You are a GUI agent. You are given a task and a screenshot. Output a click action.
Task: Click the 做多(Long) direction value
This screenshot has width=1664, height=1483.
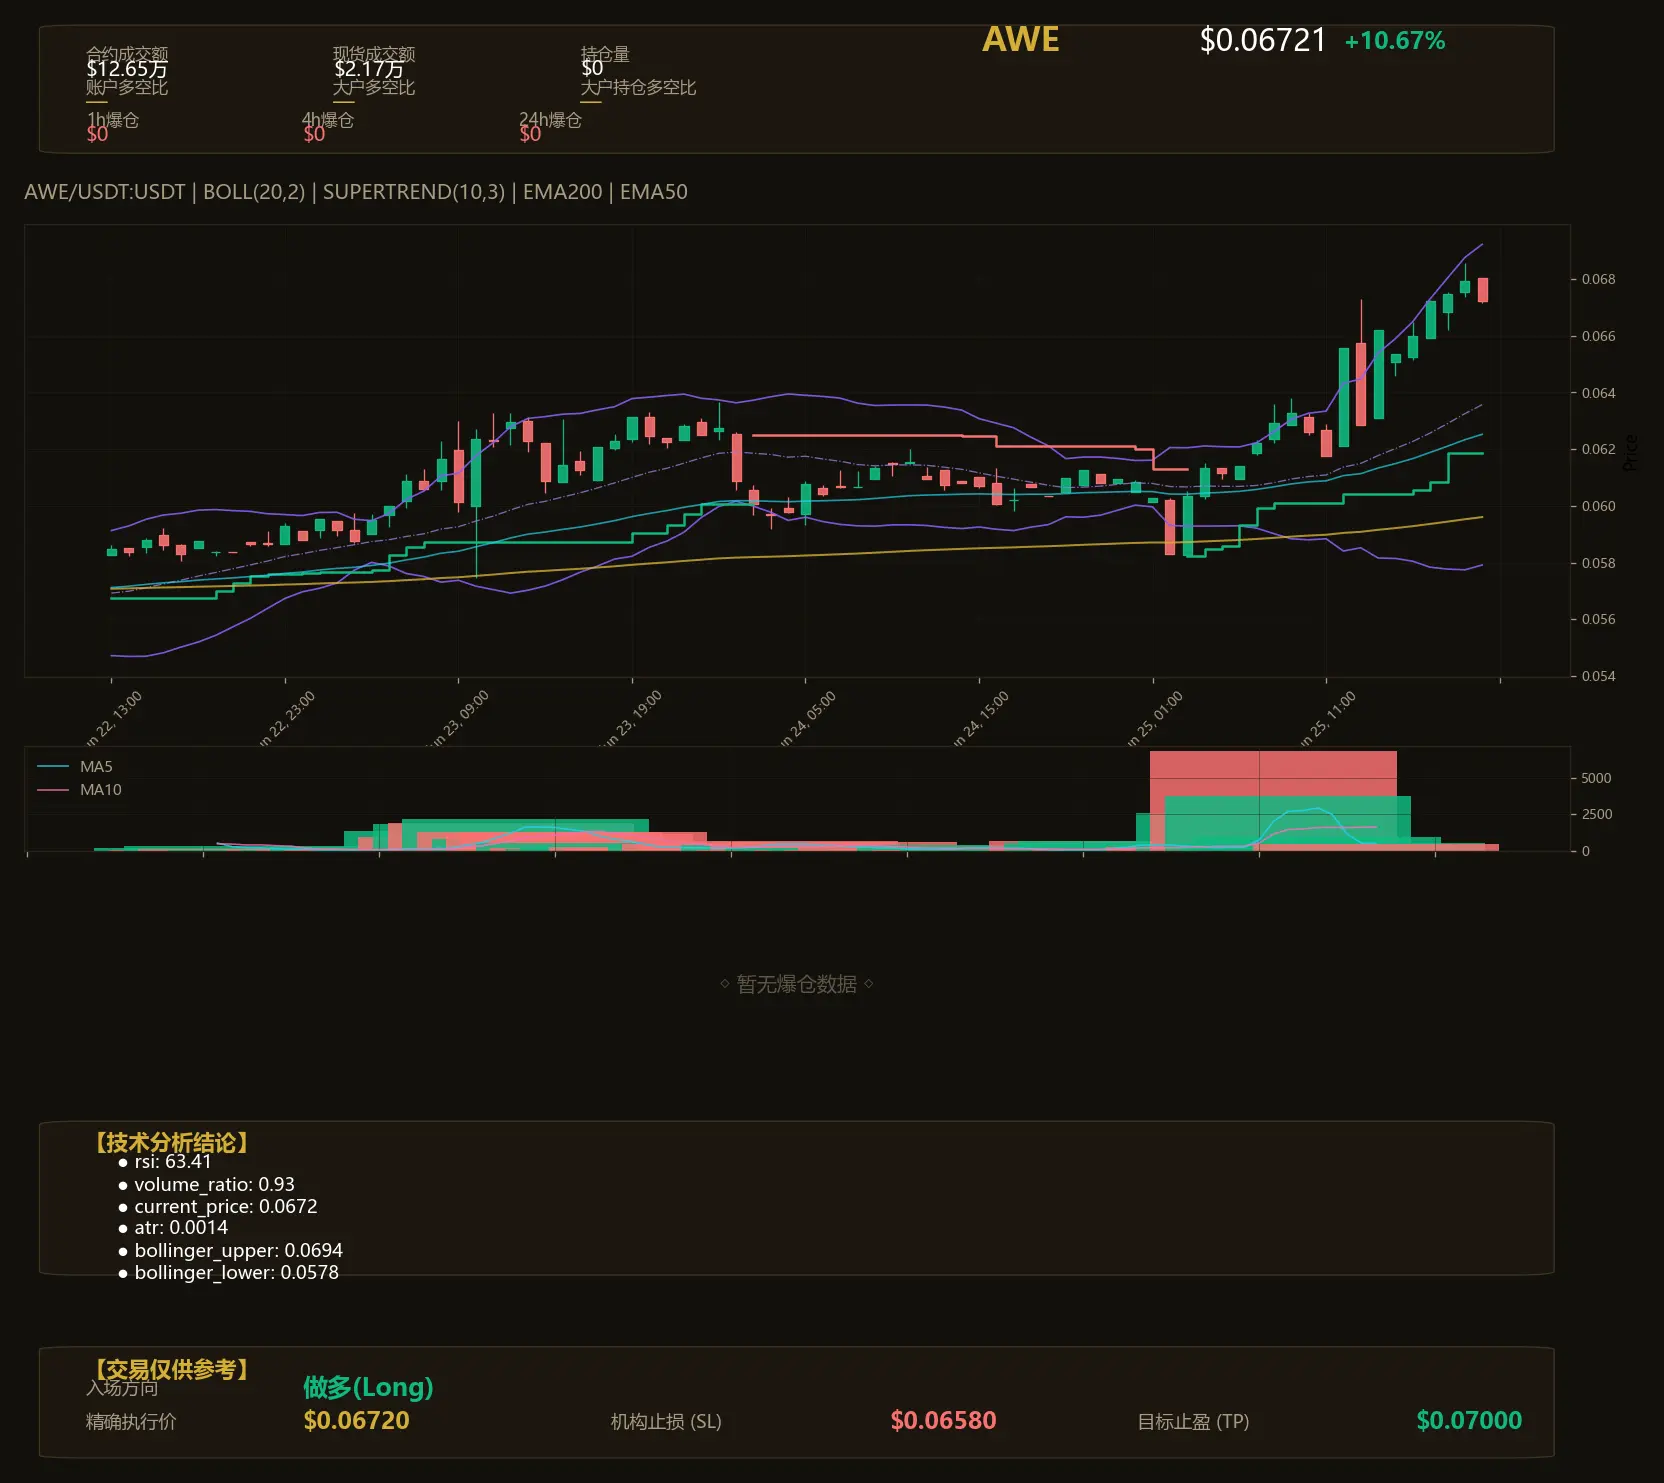point(368,1387)
